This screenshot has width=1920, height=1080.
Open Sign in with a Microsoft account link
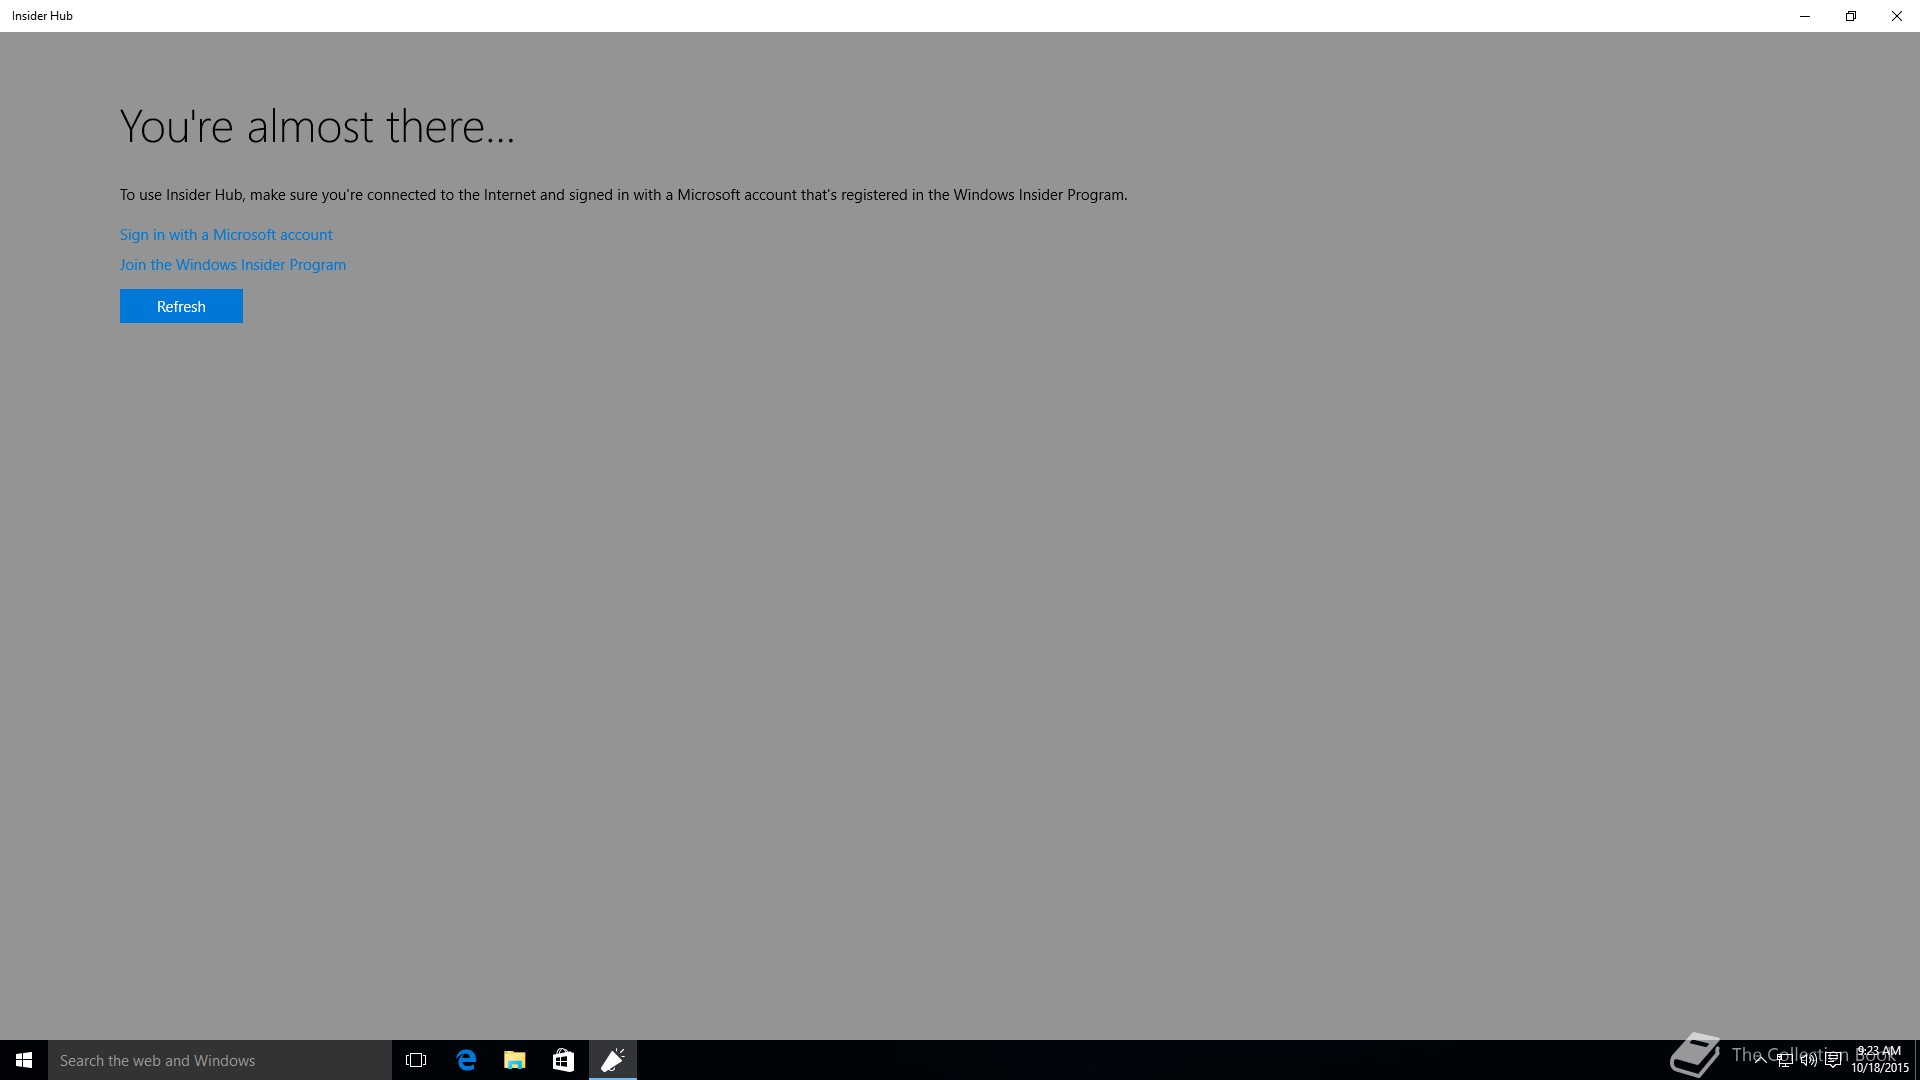click(226, 235)
